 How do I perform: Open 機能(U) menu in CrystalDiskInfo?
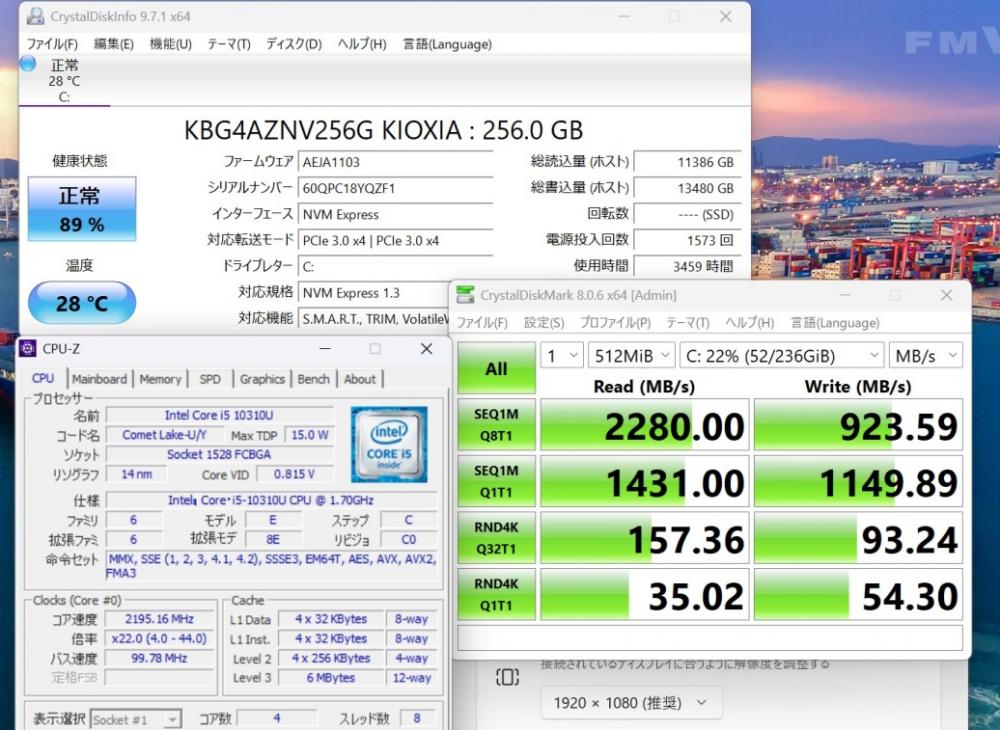[170, 44]
